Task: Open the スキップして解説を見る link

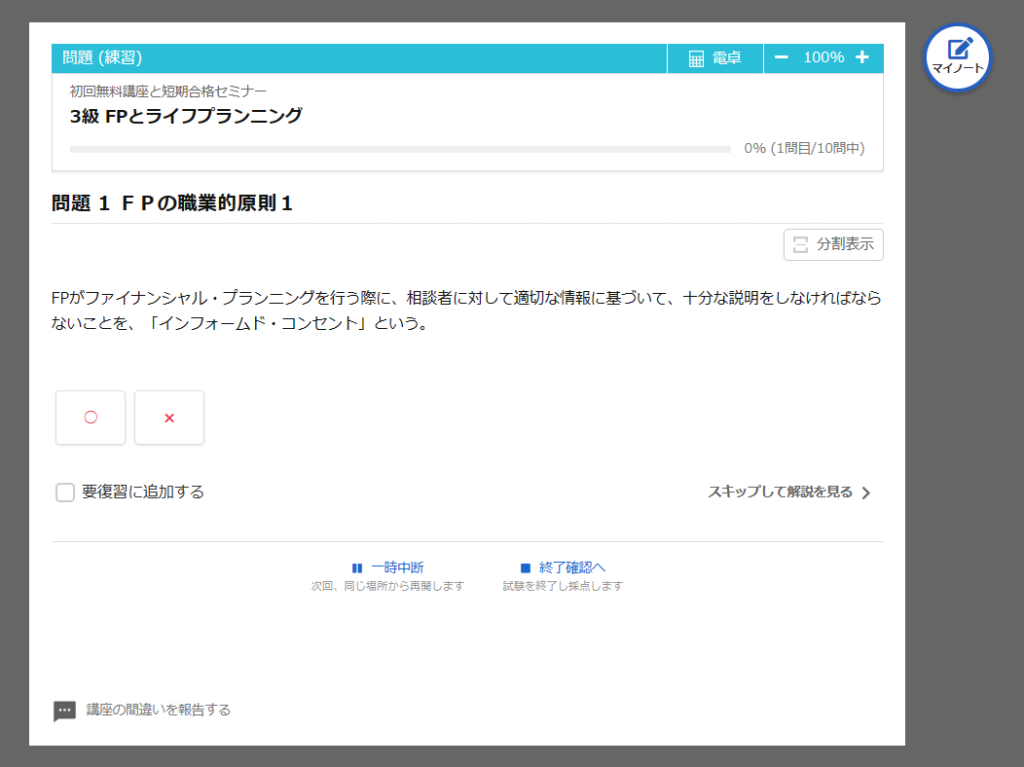Action: pyautogui.click(x=780, y=492)
